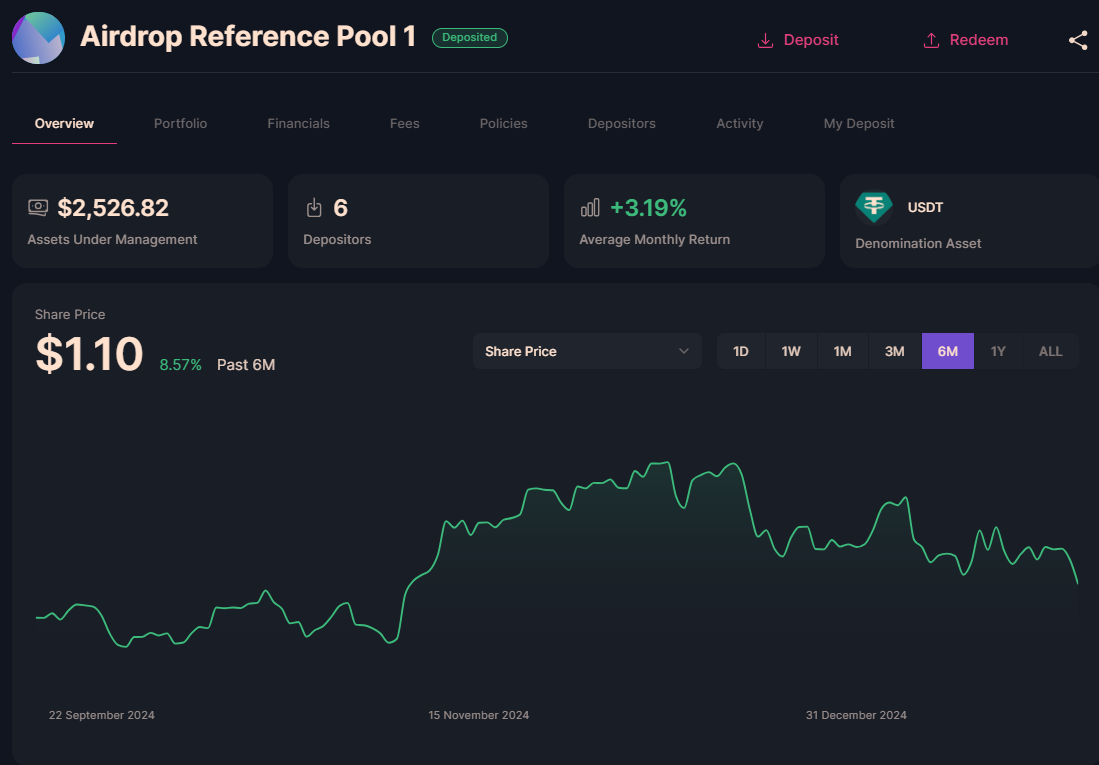
Task: Click the USDT Tether token icon
Action: 873,207
